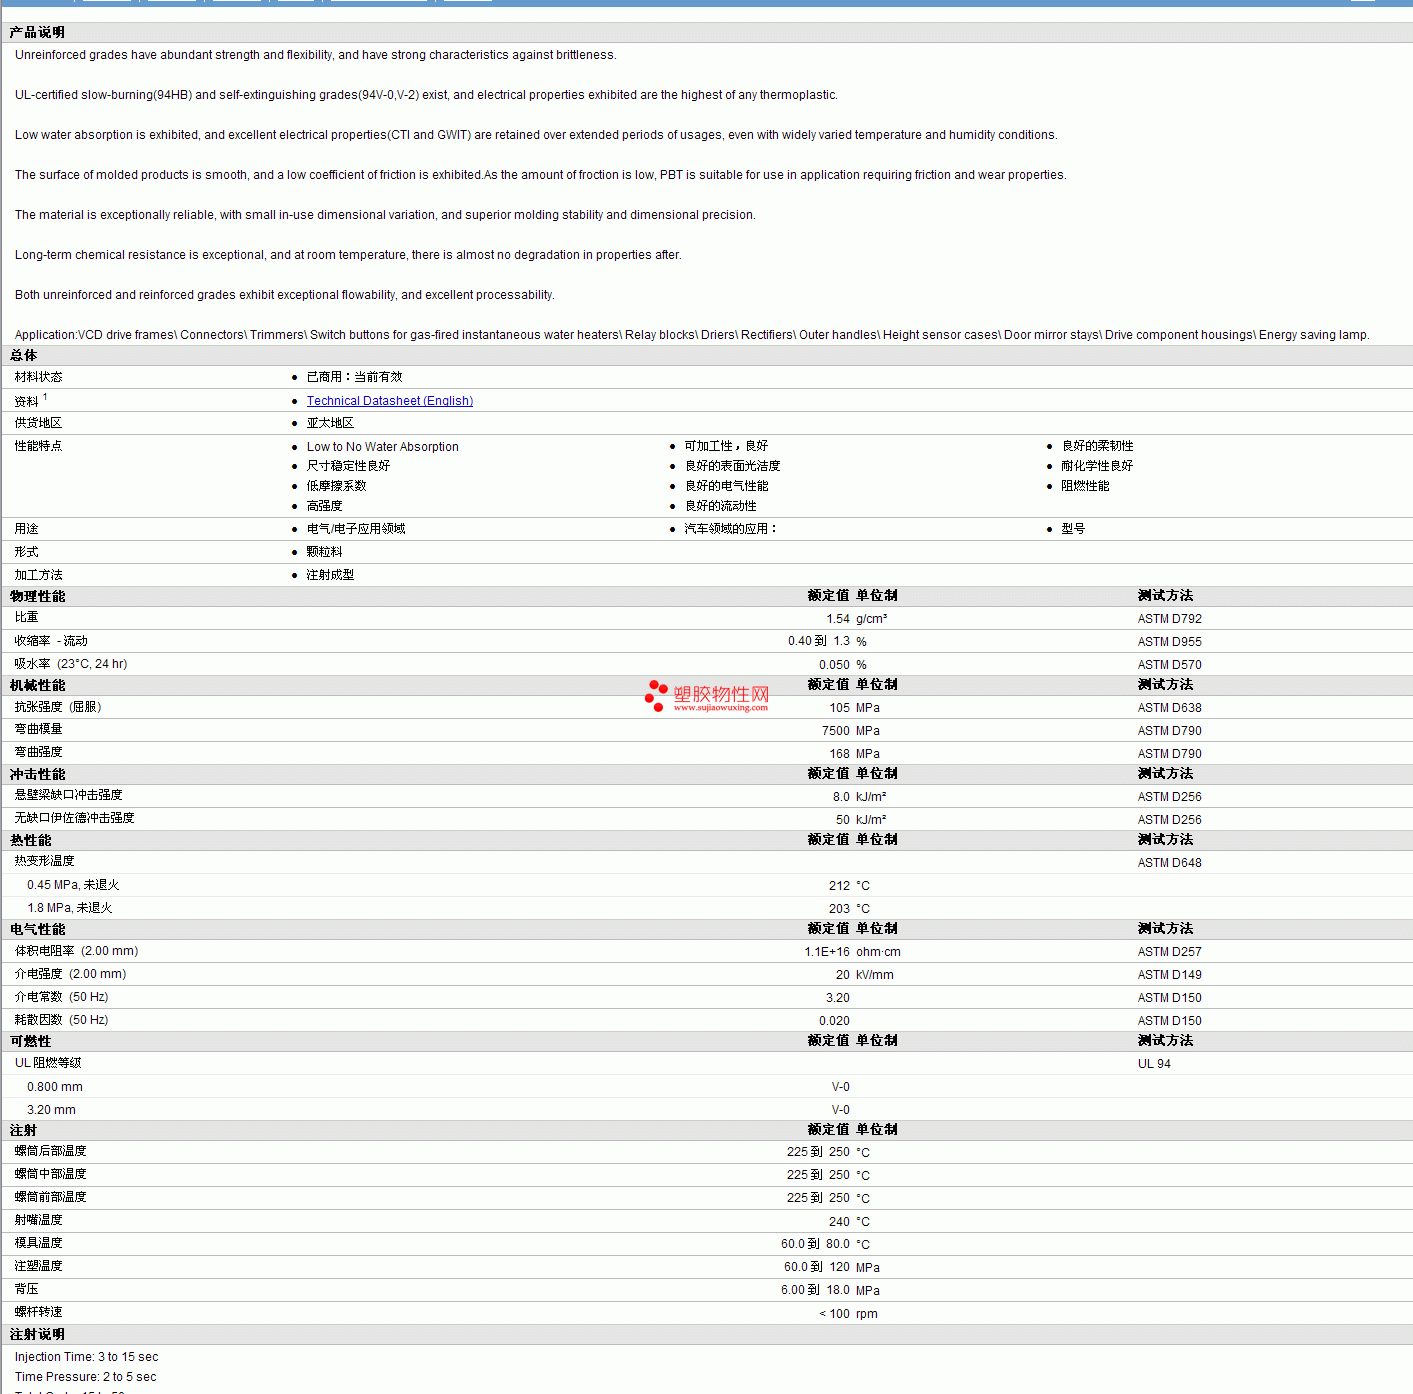Click the 供货地区 row label
This screenshot has height=1394, width=1413.
pyautogui.click(x=38, y=423)
